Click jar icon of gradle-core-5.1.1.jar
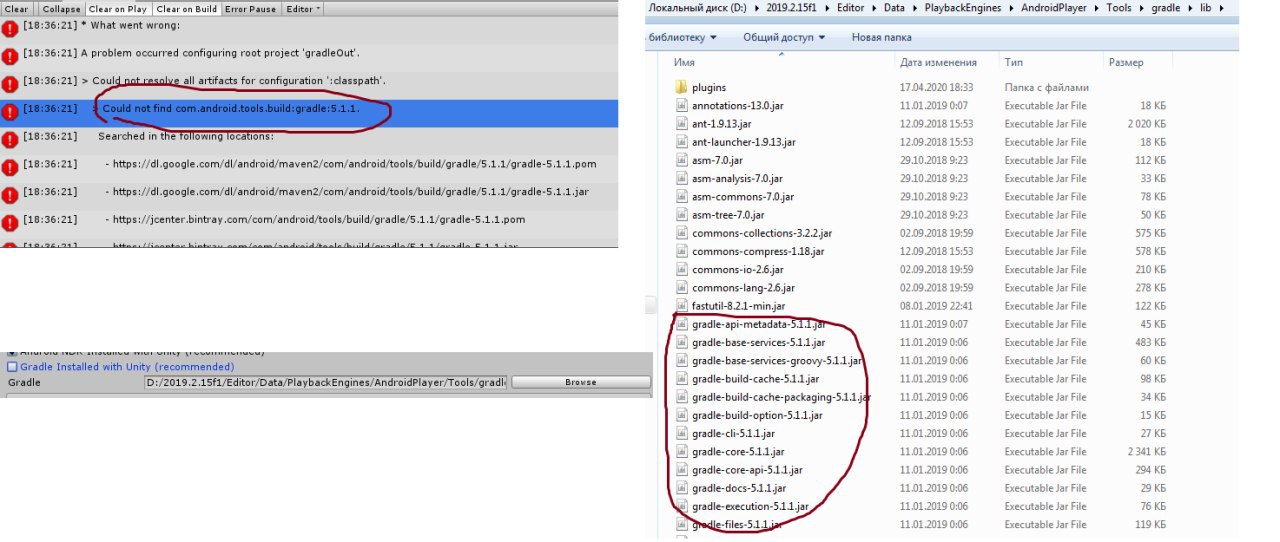Viewport: 1280px width, 542px height. click(682, 452)
